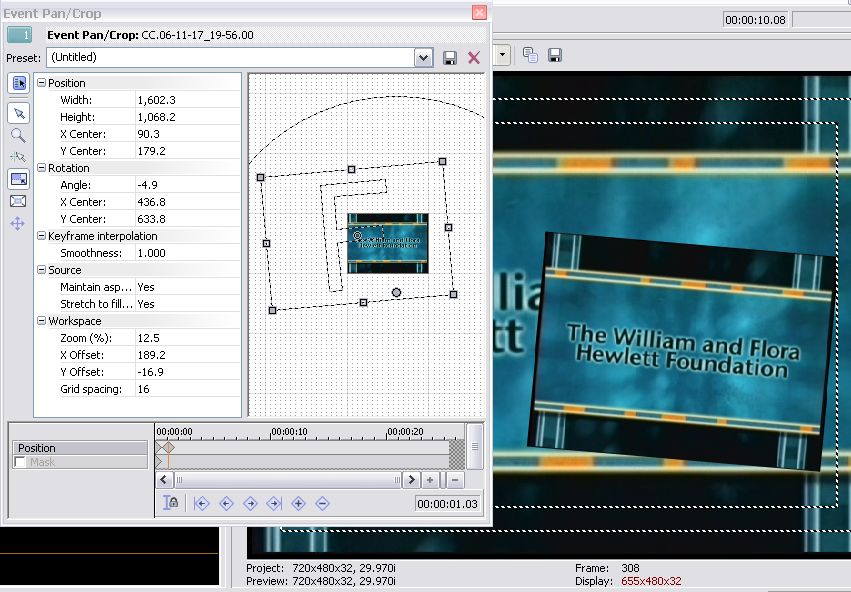Click the event chain icon numbered 1
The width and height of the screenshot is (851, 592).
coord(19,35)
